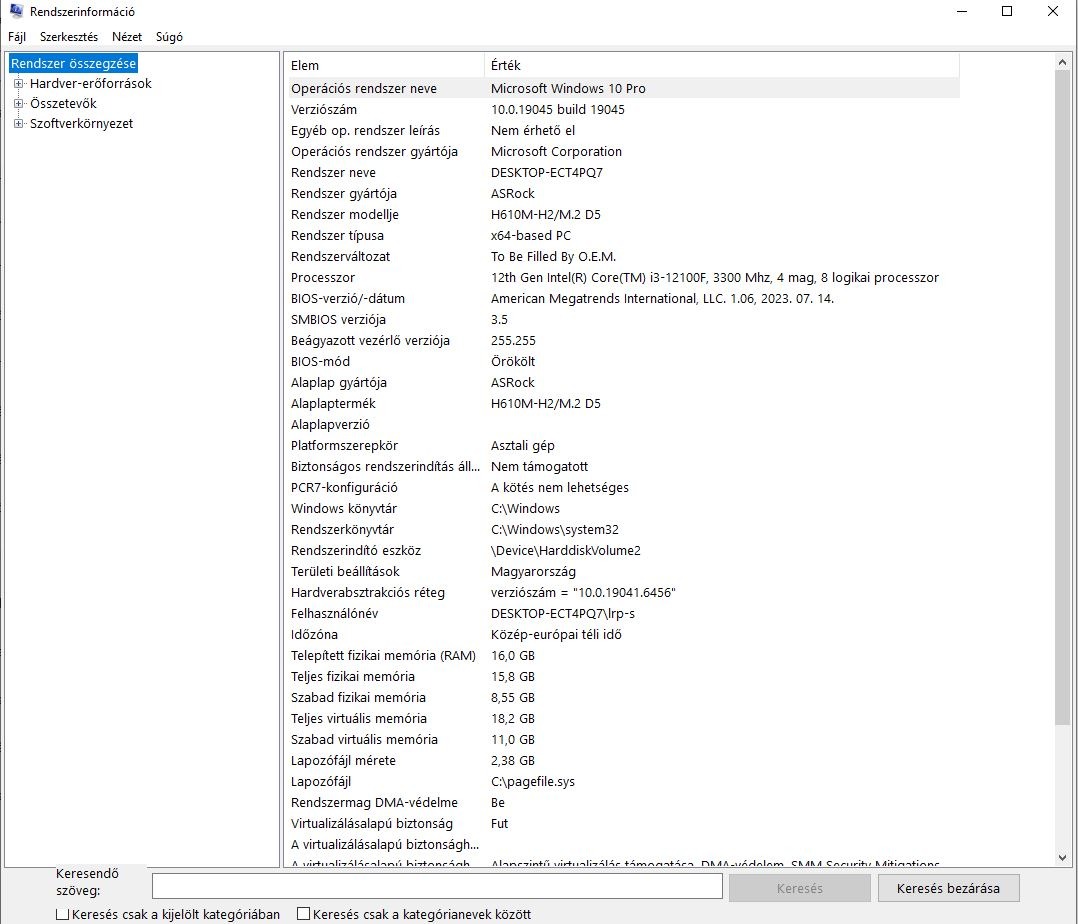Click the 12th Gen Intel Core i3-12100F value
Image resolution: width=1078 pixels, height=924 pixels.
[714, 278]
